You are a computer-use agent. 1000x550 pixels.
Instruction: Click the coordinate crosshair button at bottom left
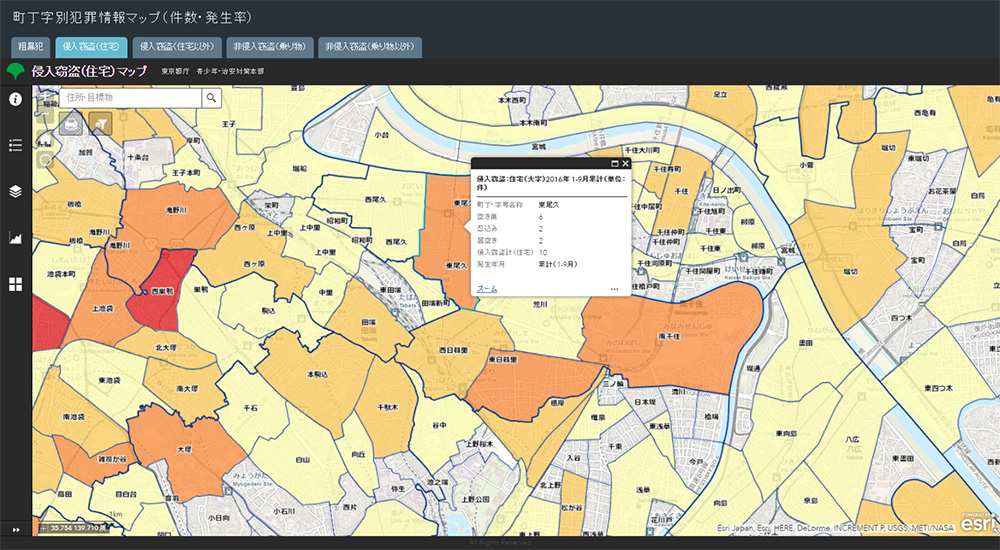43,527
